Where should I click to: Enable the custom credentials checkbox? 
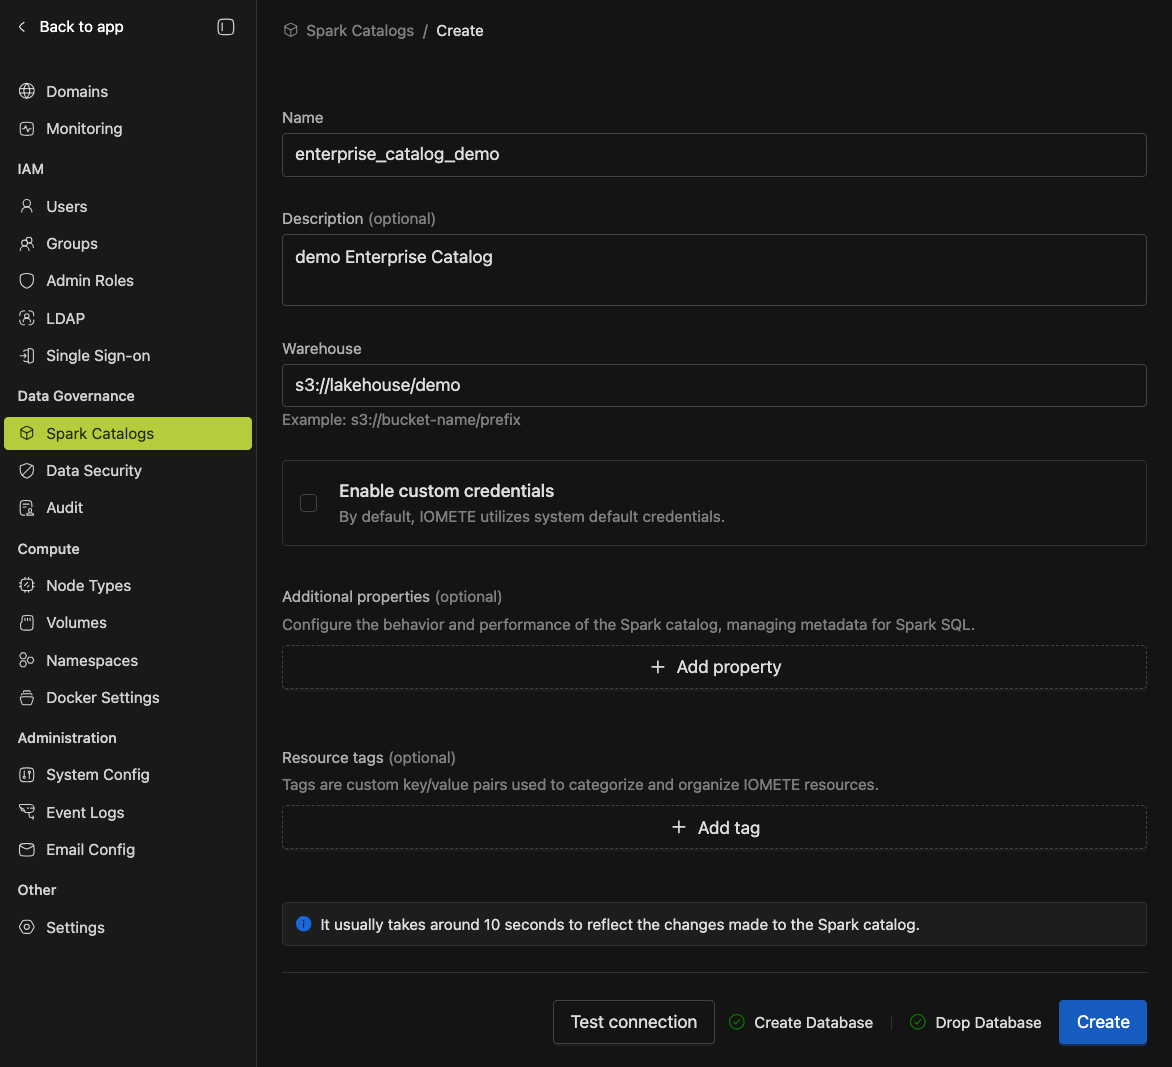pyautogui.click(x=308, y=503)
